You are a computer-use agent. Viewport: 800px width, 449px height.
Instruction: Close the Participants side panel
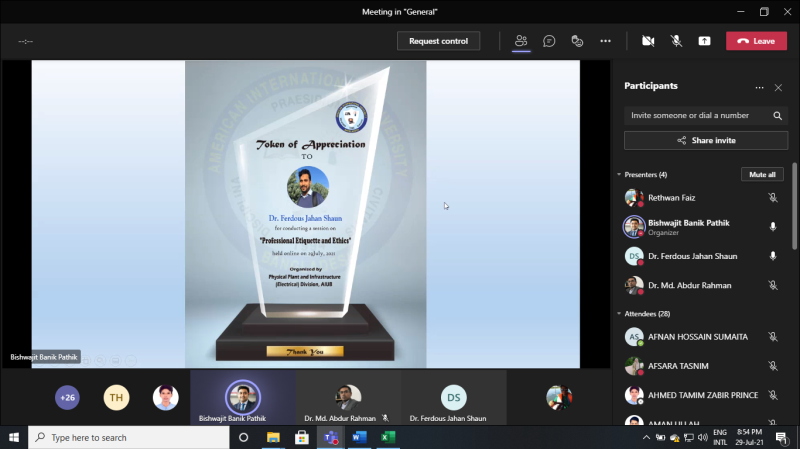(x=778, y=88)
